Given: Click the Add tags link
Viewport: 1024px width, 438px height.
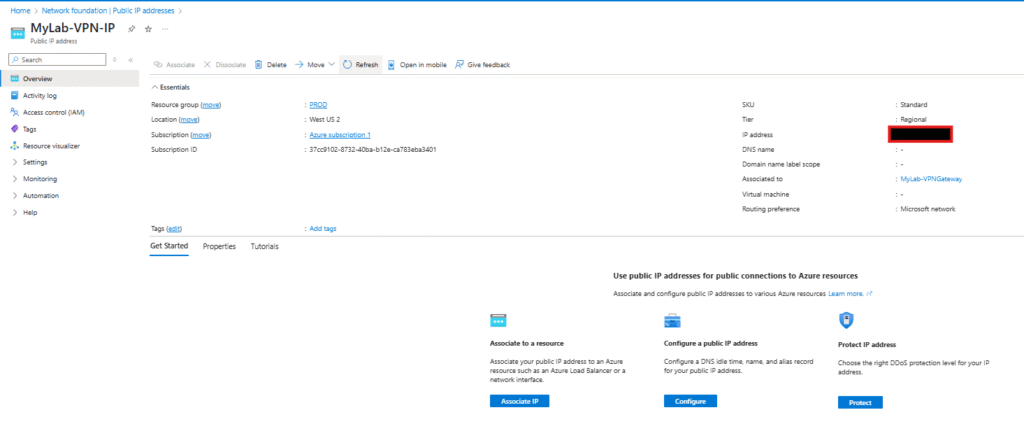Looking at the screenshot, I should coord(323,228).
